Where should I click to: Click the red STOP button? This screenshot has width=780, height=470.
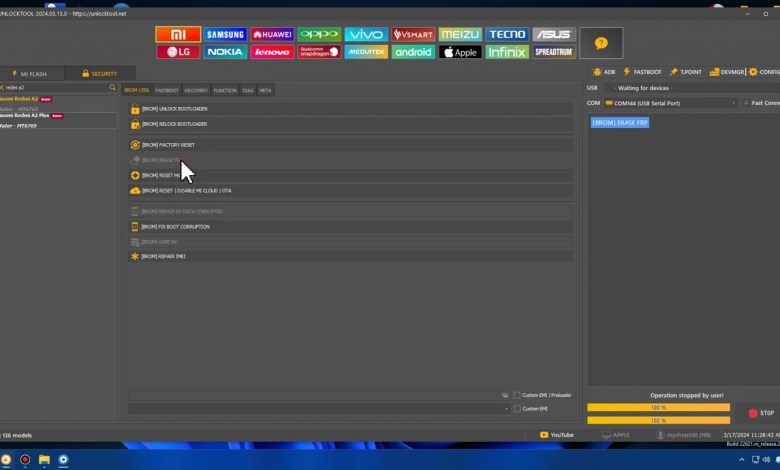[x=761, y=413]
